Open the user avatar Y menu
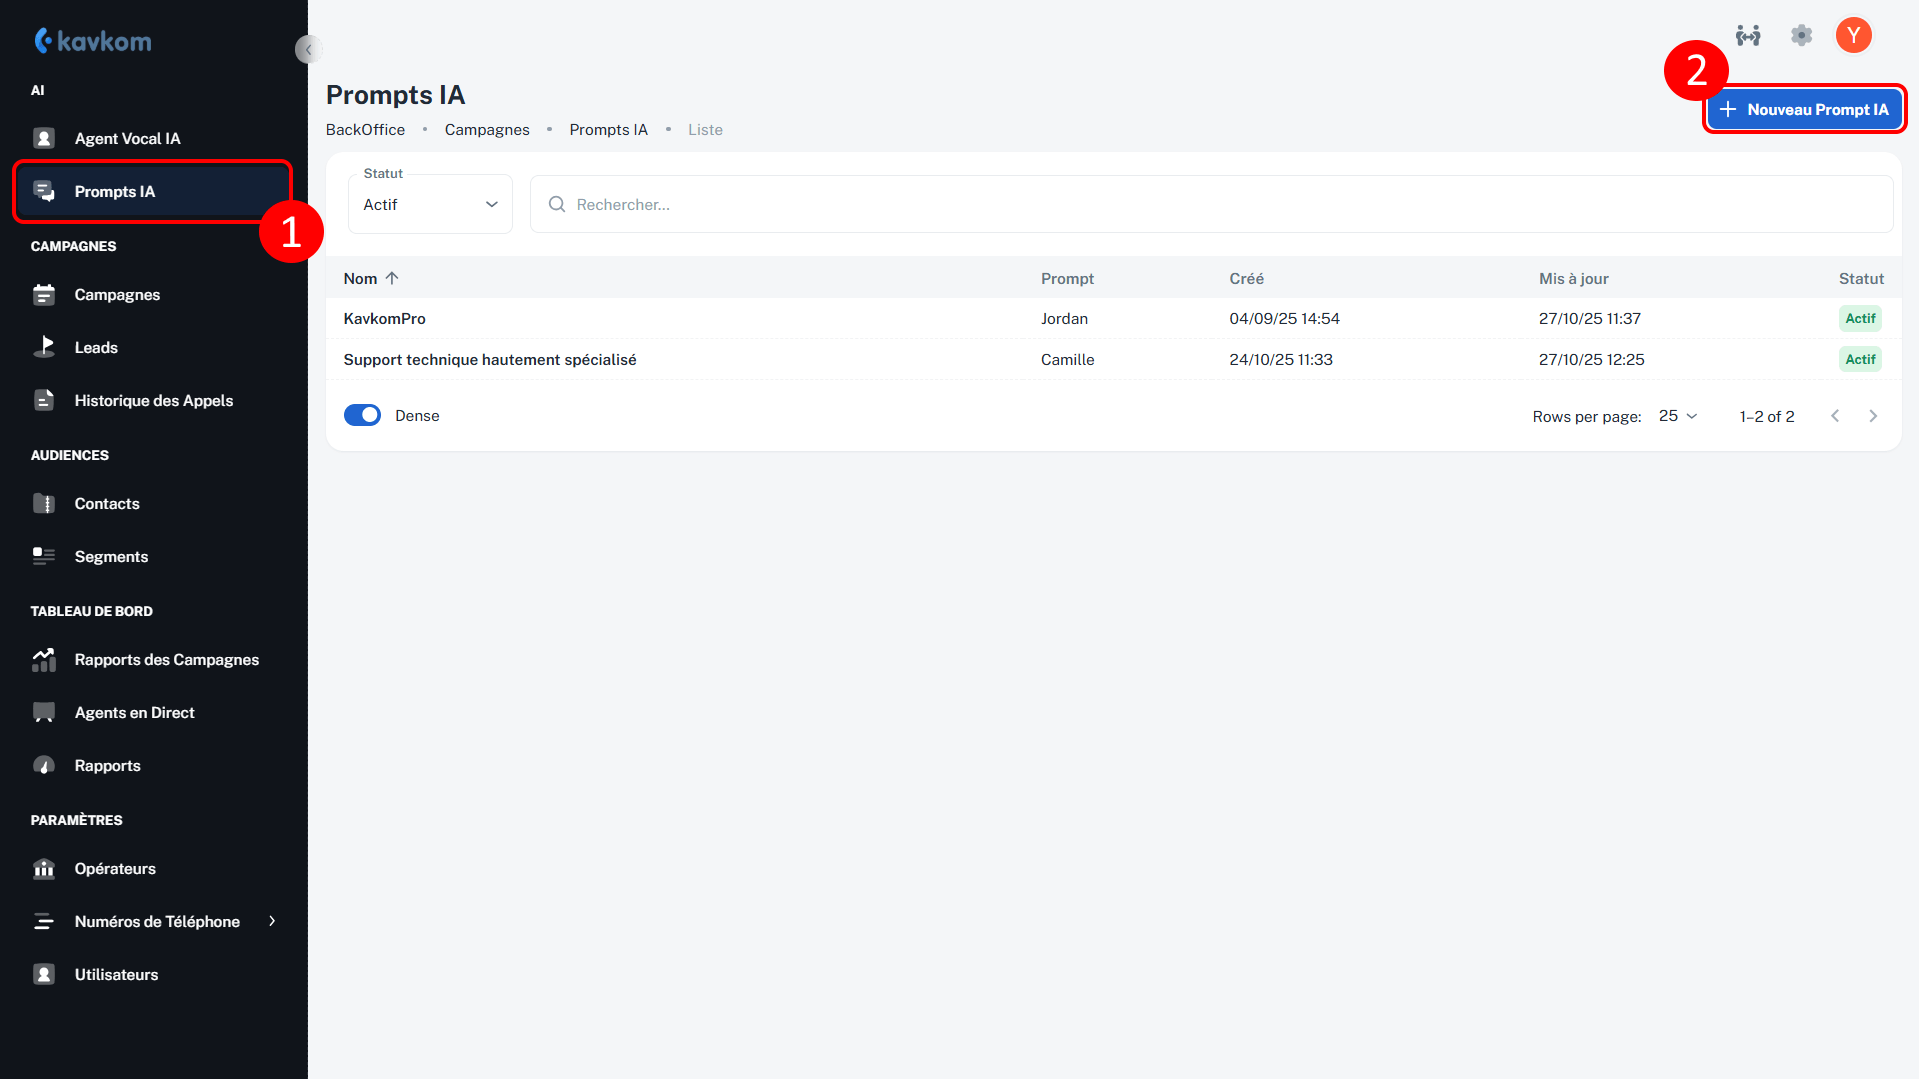Screen dimensions: 1919x1079 click(x=1853, y=36)
